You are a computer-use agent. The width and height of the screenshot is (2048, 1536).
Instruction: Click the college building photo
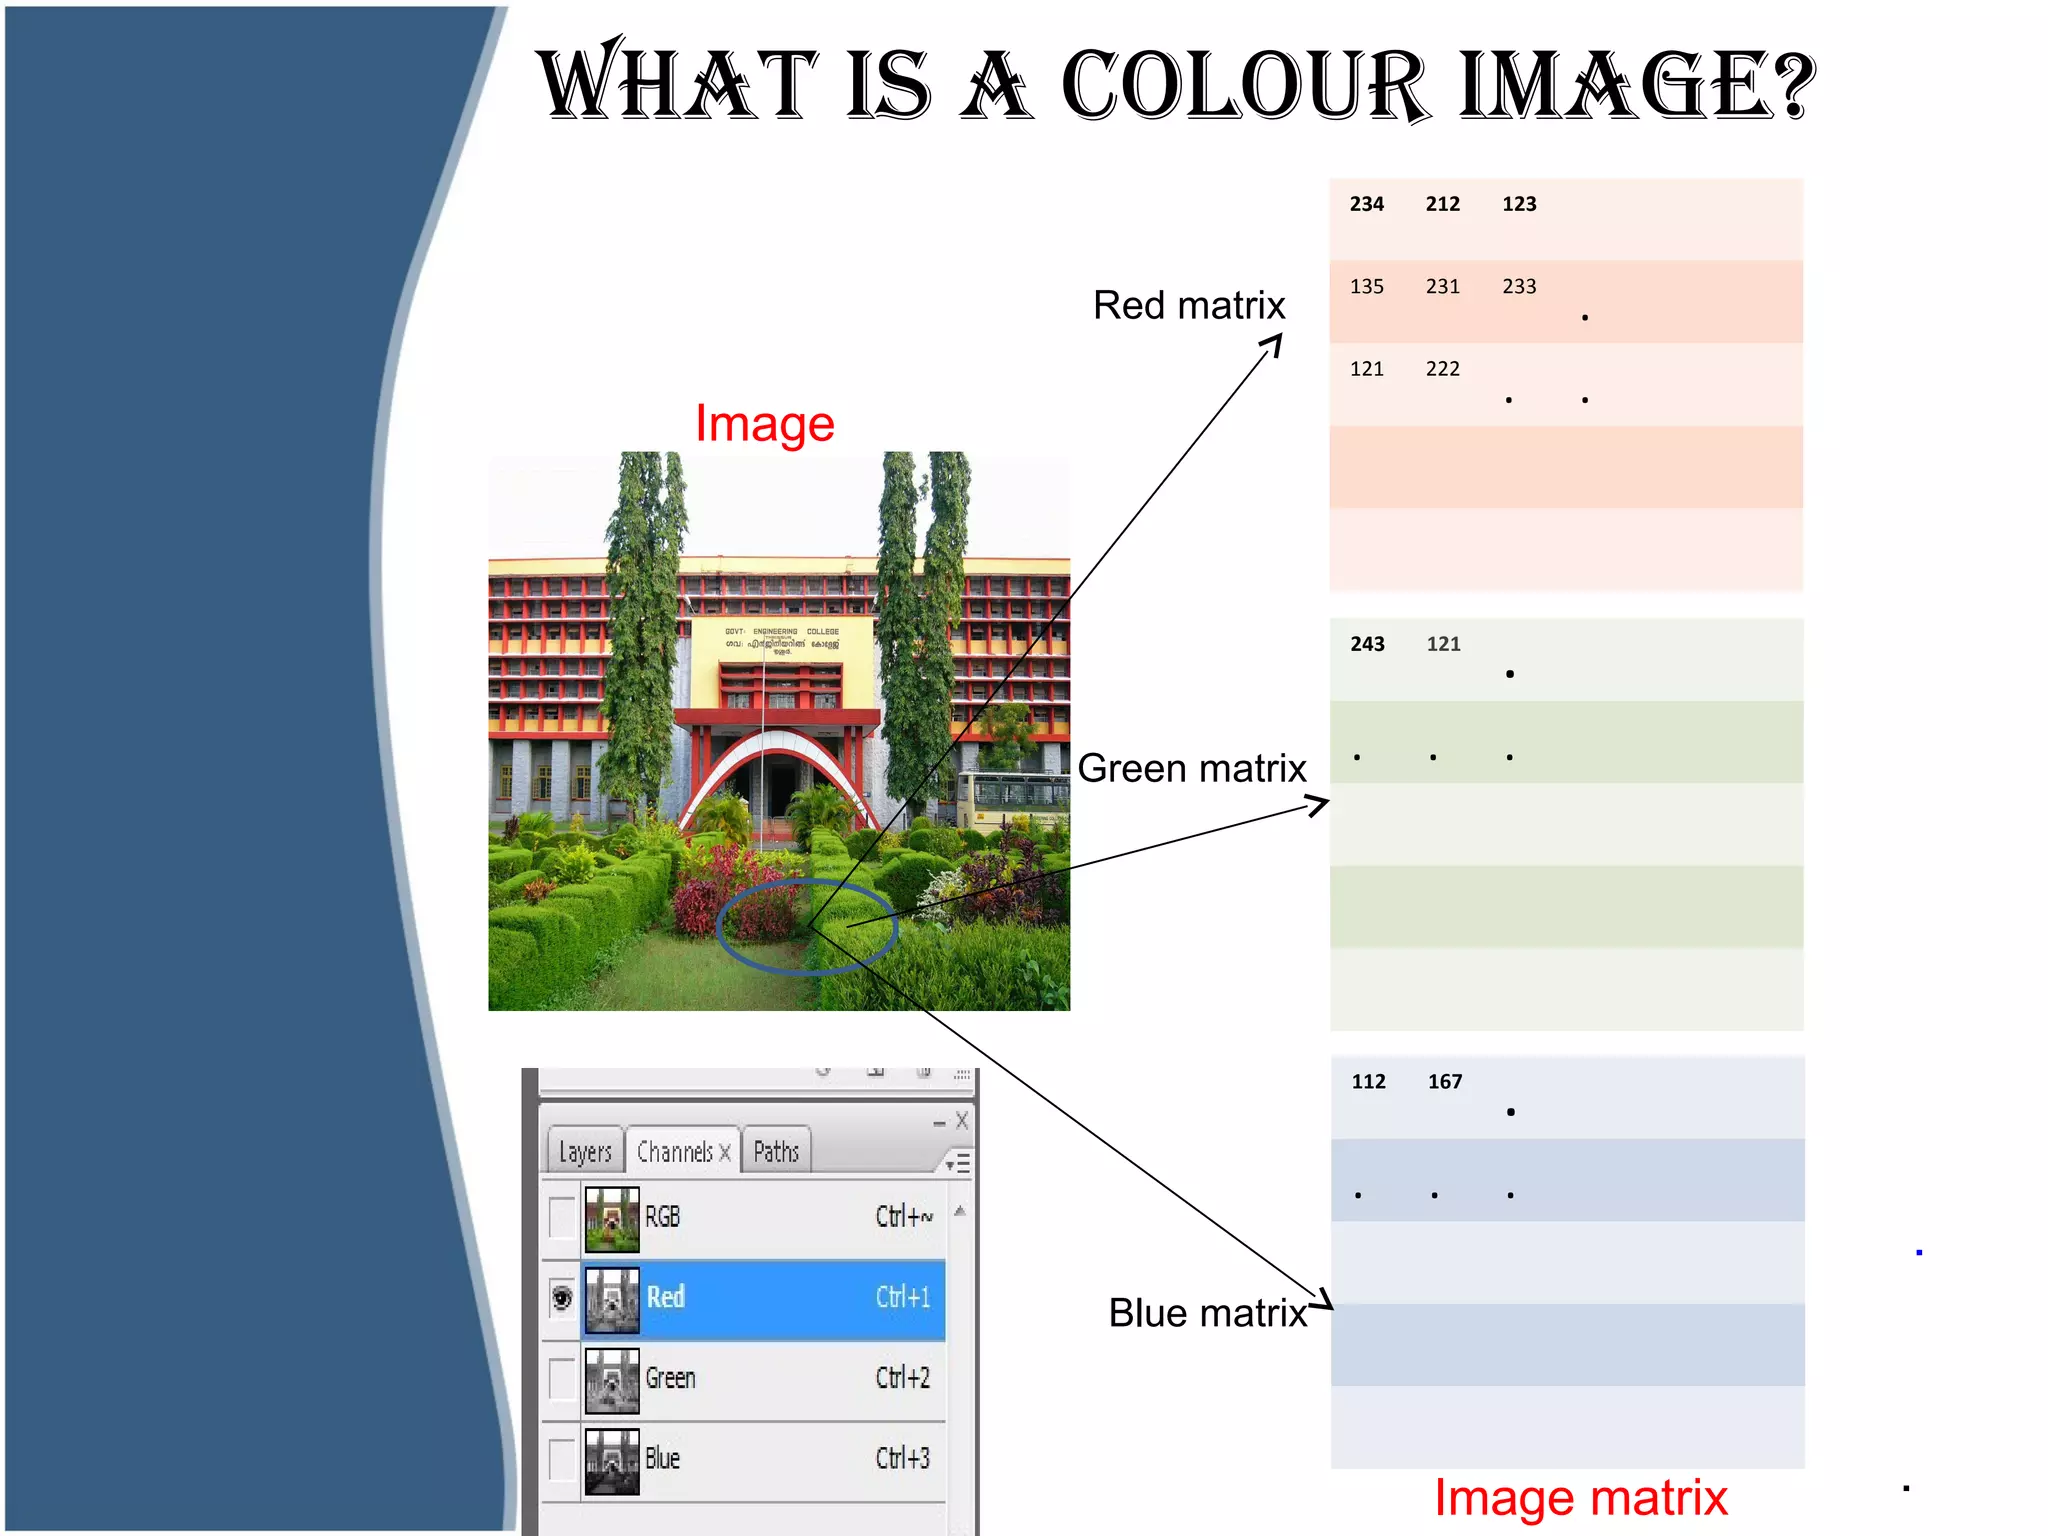tap(779, 731)
